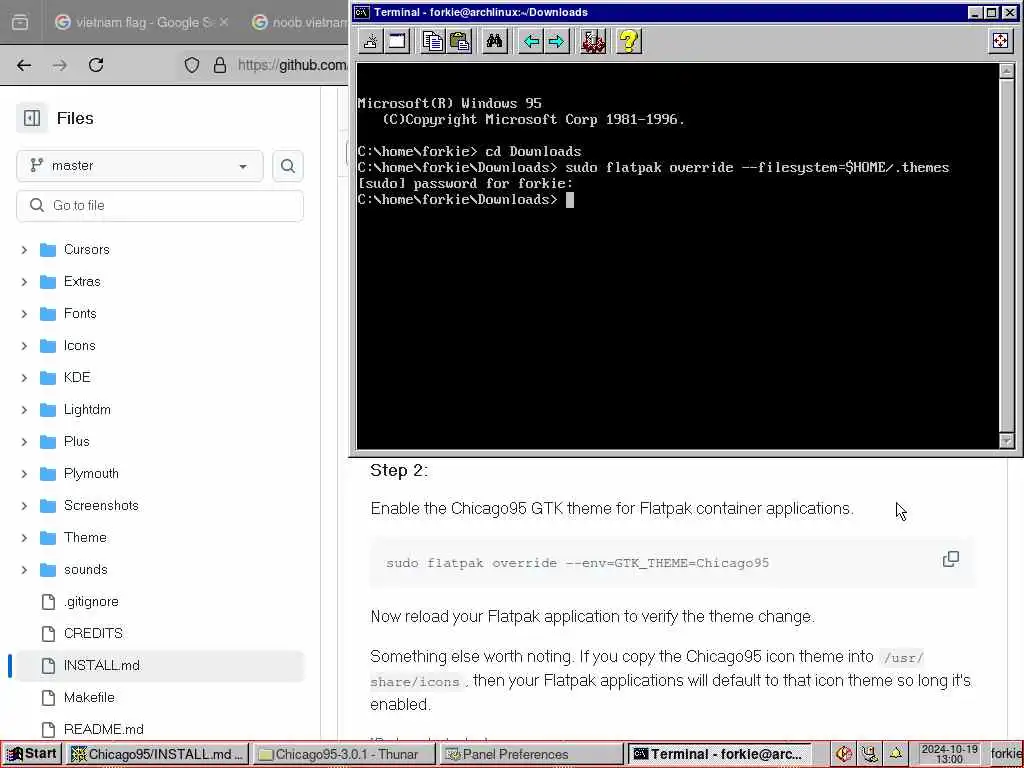Click the Step 2 heading

[x=398, y=471]
